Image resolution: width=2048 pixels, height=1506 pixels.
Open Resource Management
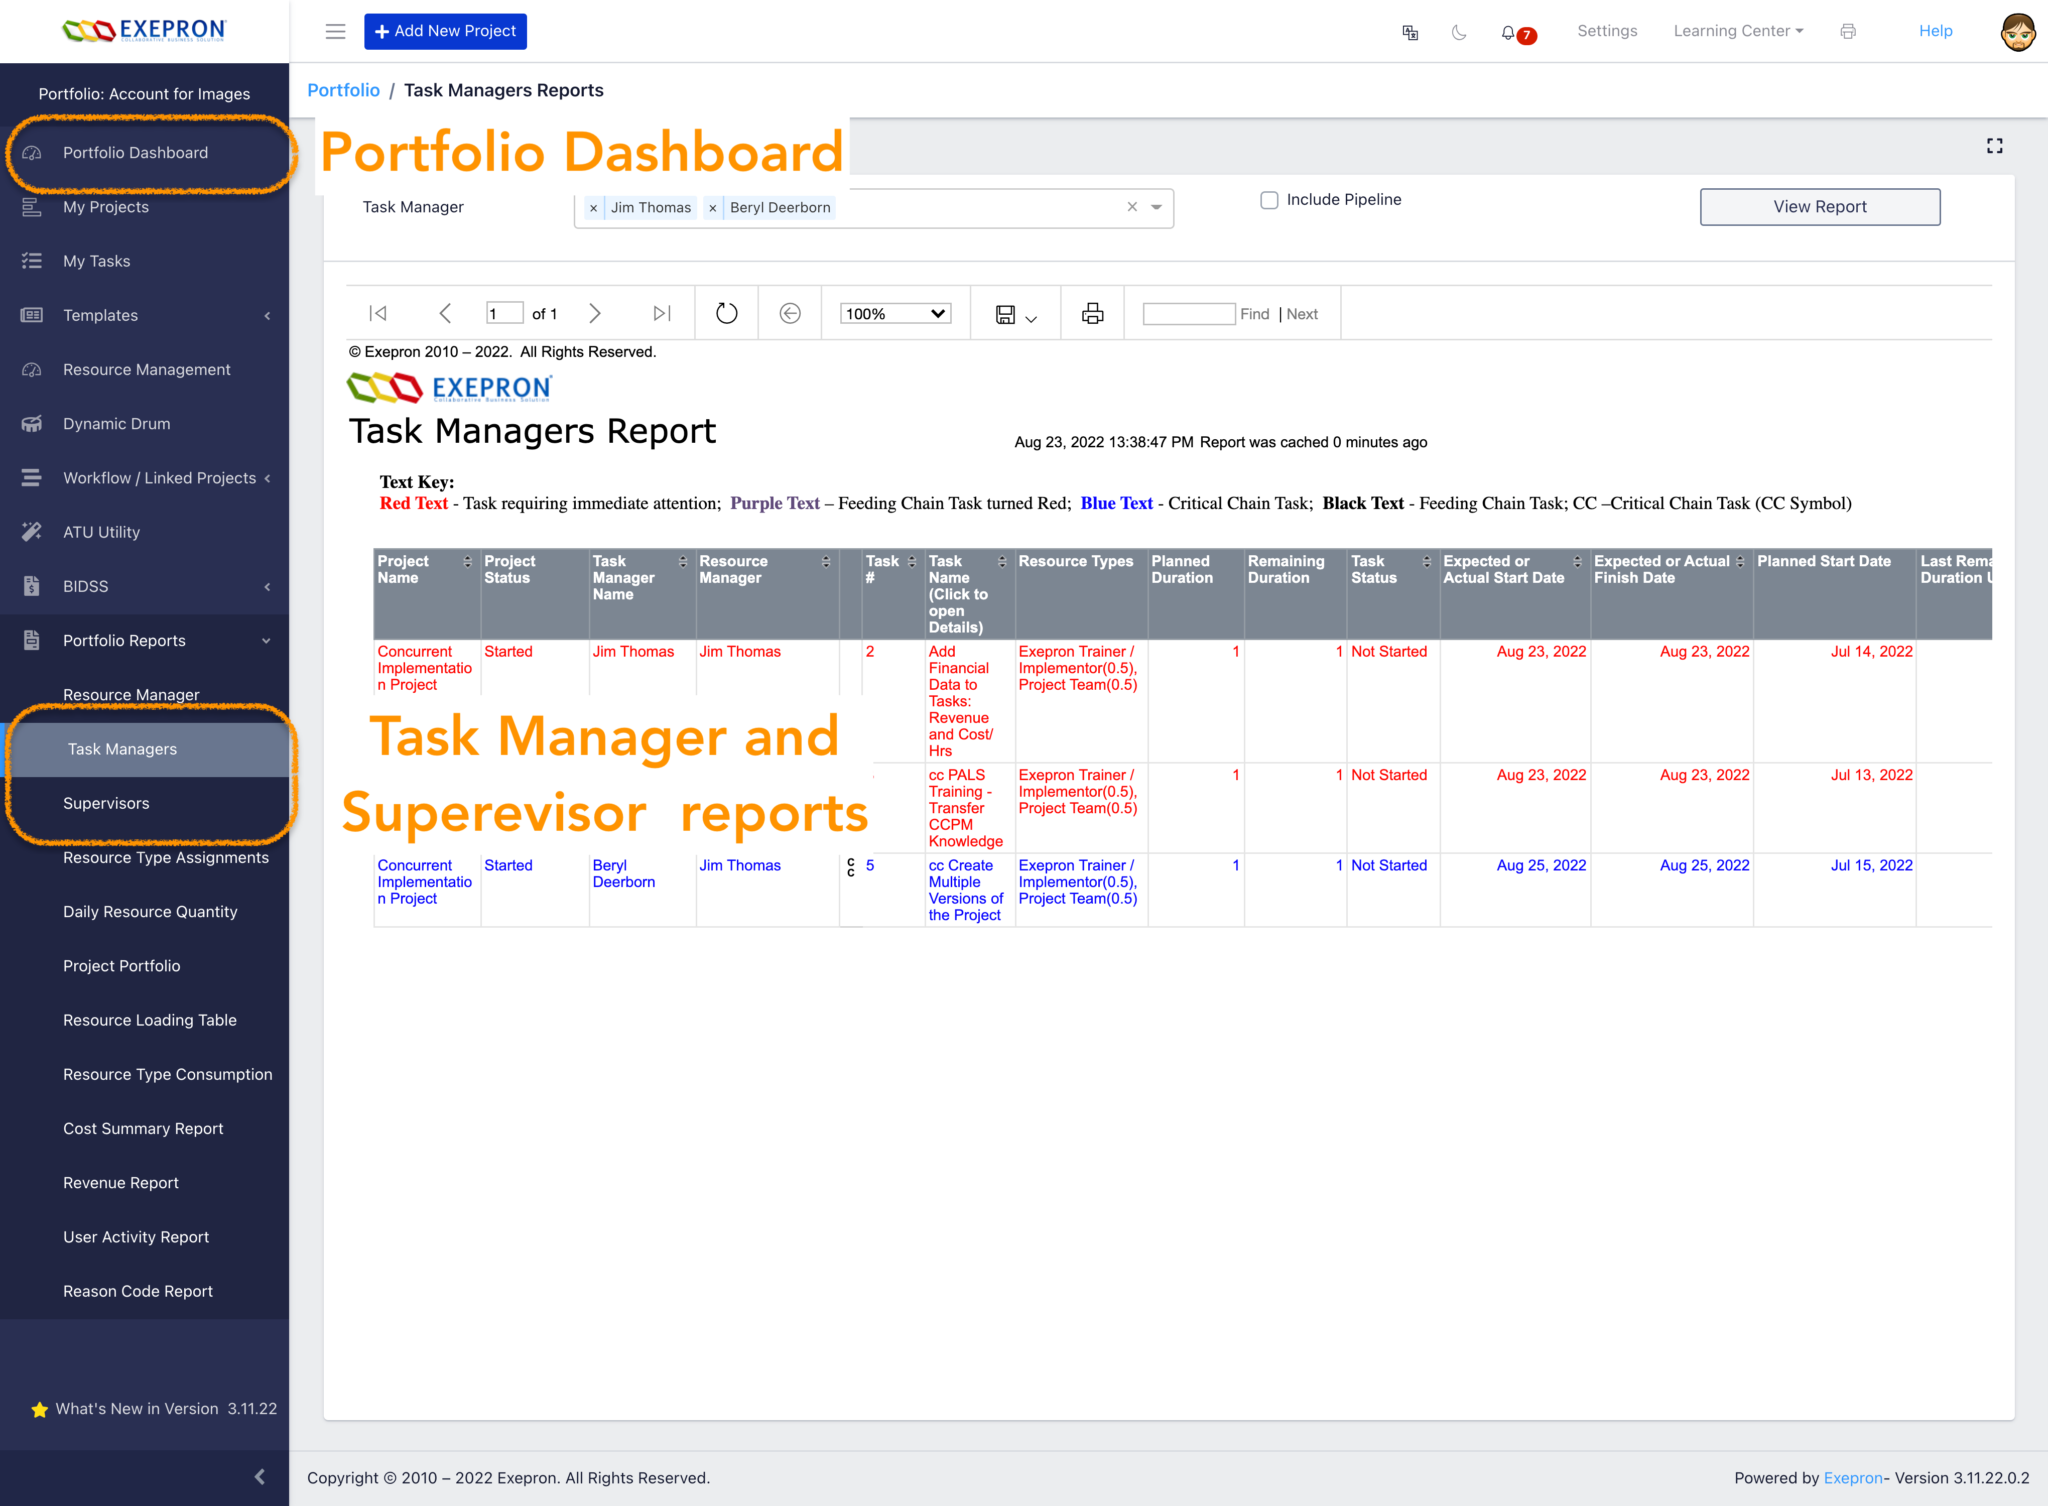[x=145, y=370]
